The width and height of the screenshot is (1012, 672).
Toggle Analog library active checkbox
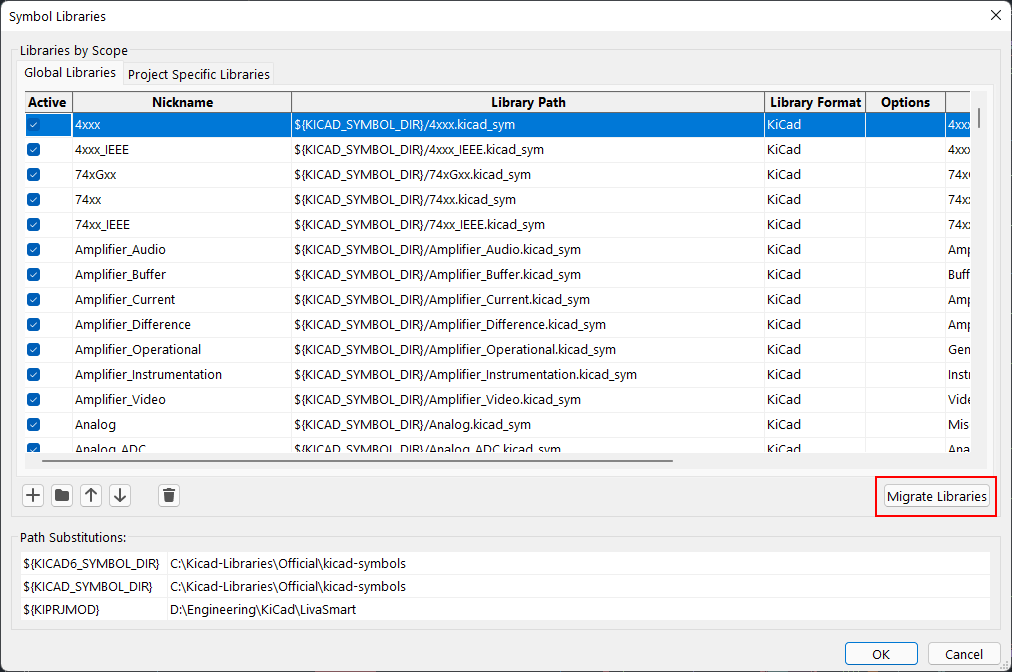pyautogui.click(x=34, y=425)
